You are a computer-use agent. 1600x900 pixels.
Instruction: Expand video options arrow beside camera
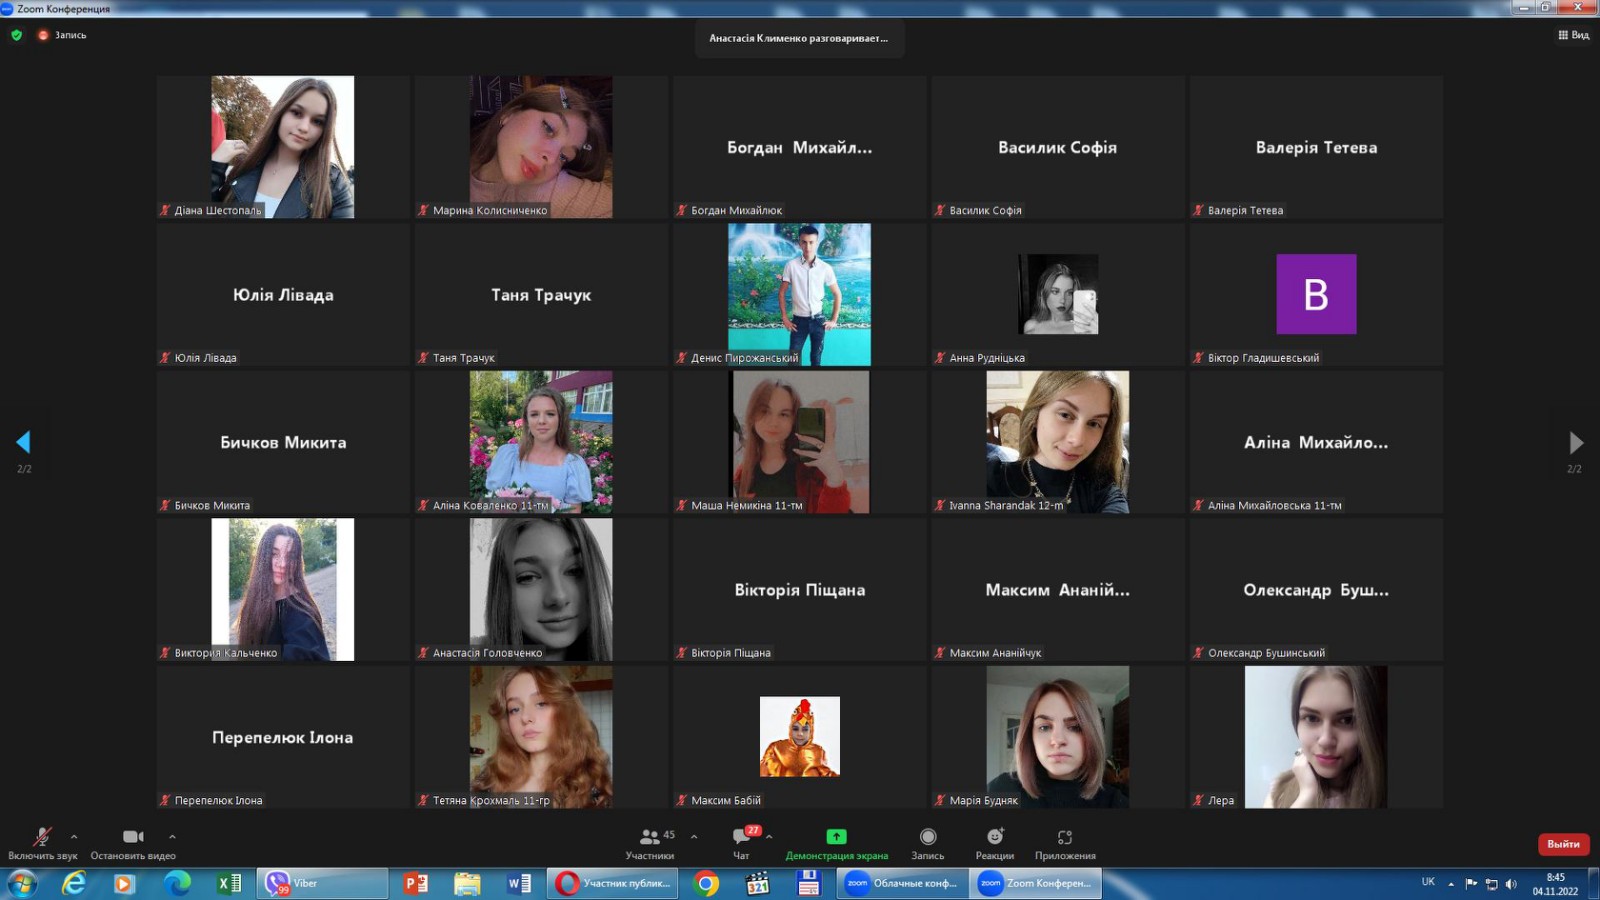pyautogui.click(x=172, y=837)
